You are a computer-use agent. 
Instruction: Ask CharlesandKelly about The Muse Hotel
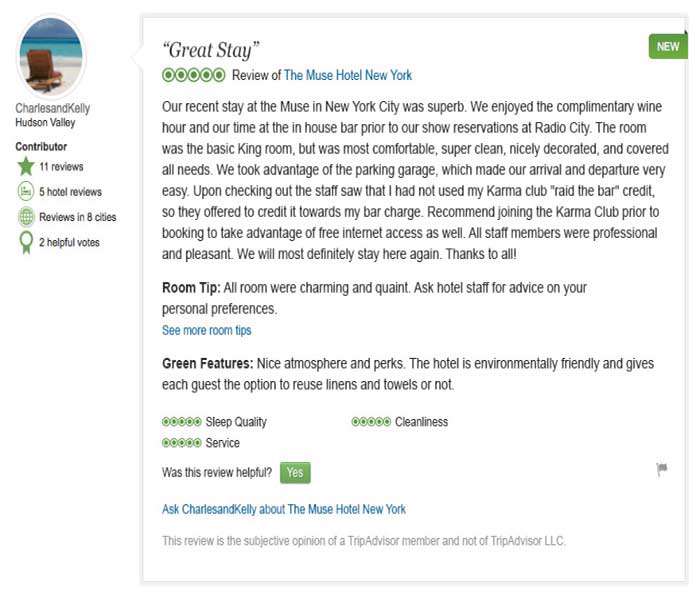[284, 509]
